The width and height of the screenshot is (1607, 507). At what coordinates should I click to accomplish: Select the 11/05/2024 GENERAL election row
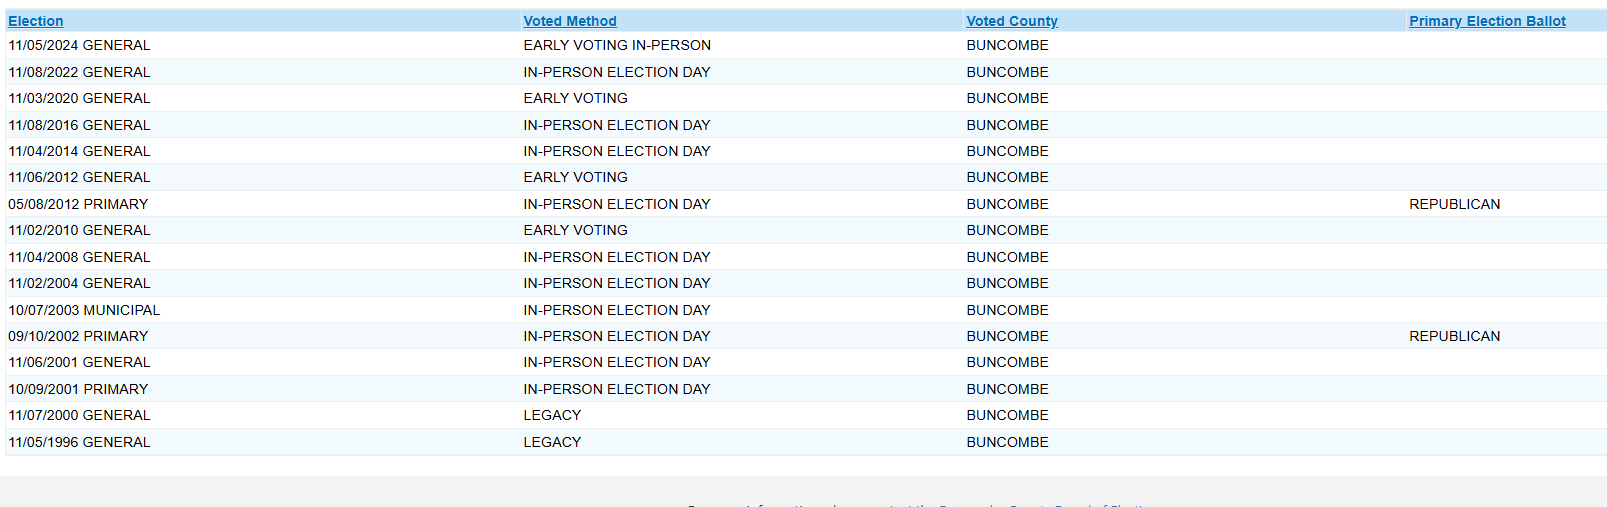click(79, 45)
